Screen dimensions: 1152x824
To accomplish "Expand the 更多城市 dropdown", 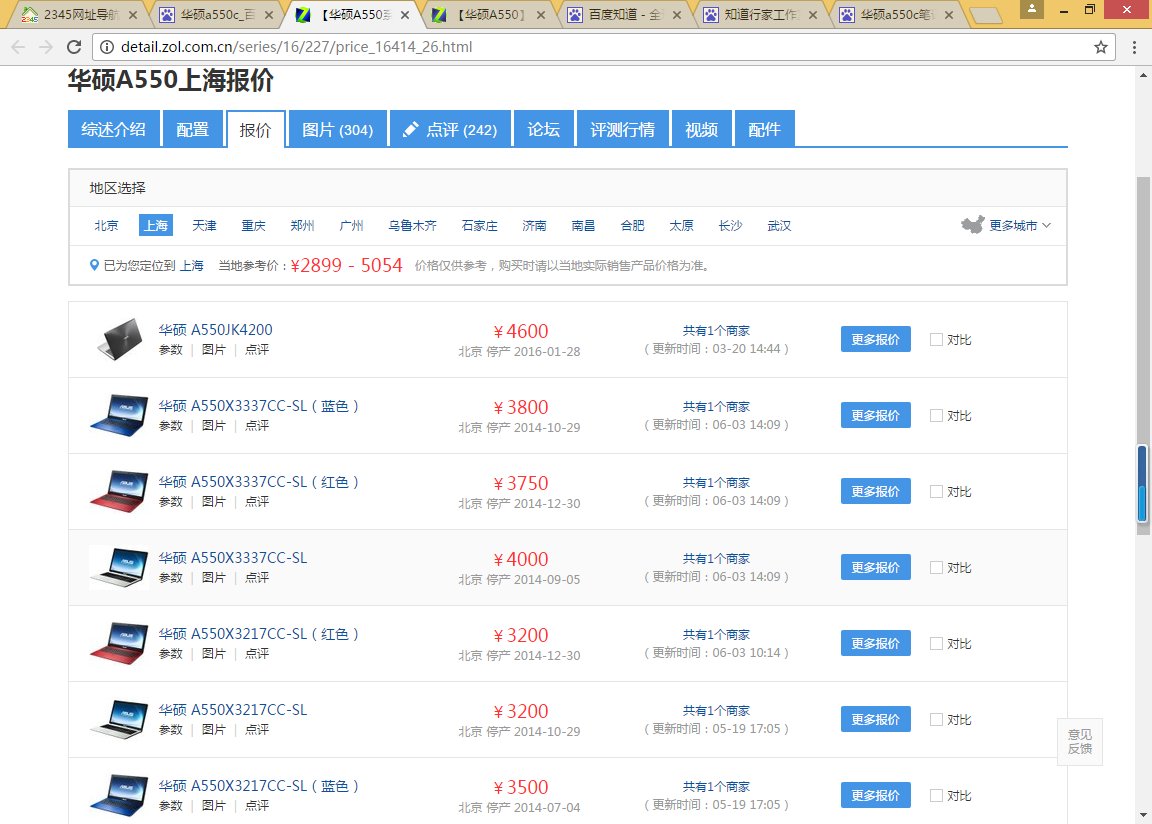I will click(x=1019, y=226).
